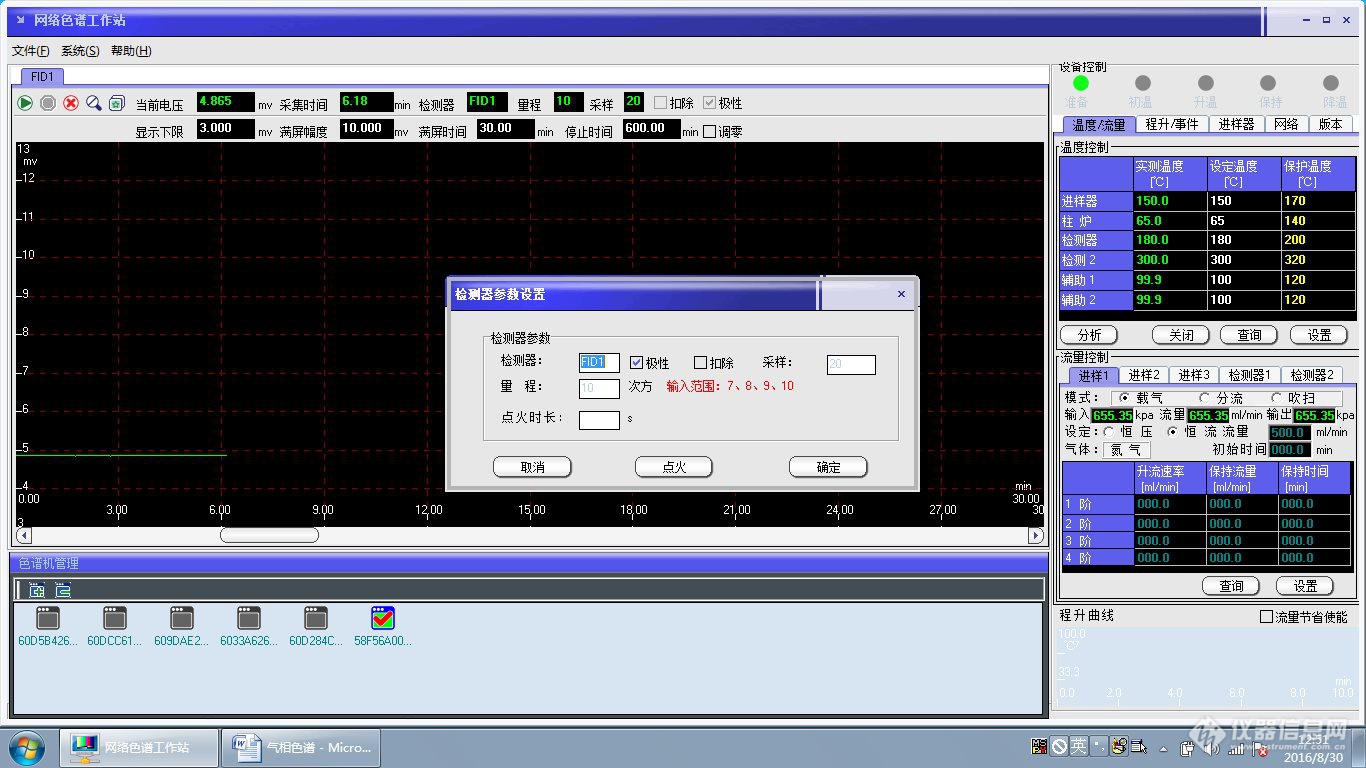Click the chart scrollbar right arrow
The height and width of the screenshot is (768, 1366).
coord(1036,536)
